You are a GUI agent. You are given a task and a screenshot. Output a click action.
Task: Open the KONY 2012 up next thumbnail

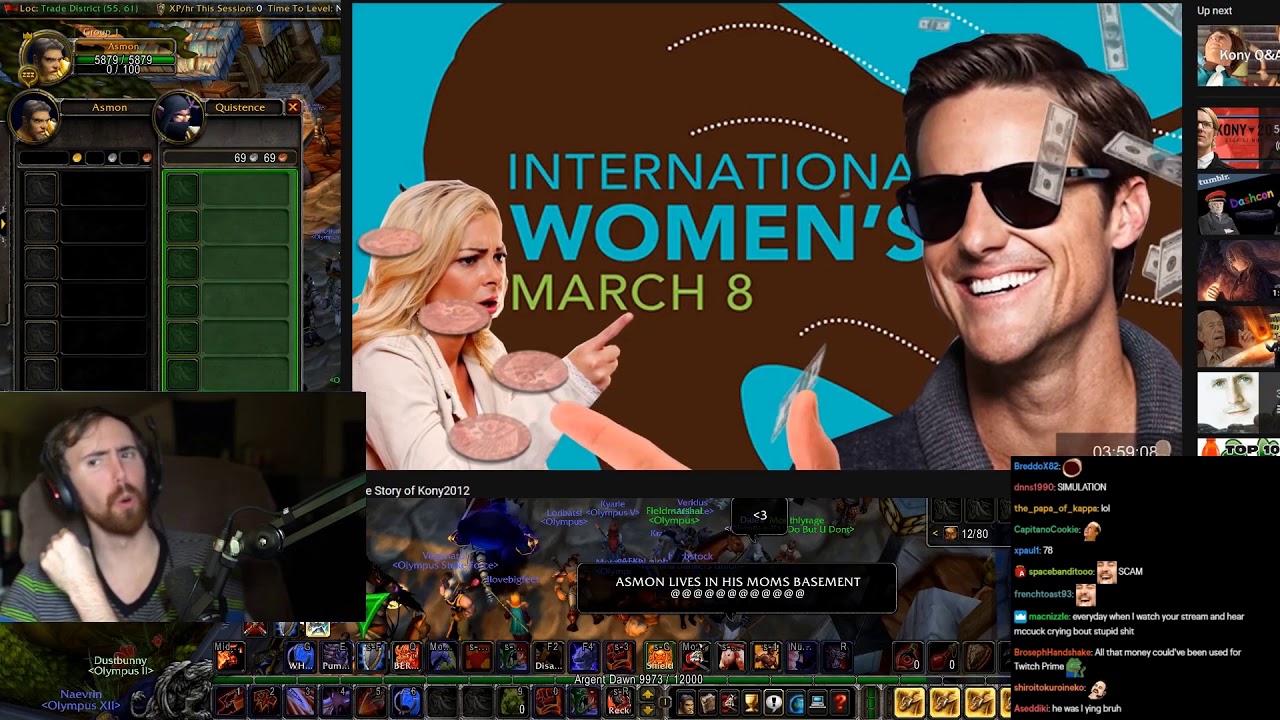(x=1238, y=138)
